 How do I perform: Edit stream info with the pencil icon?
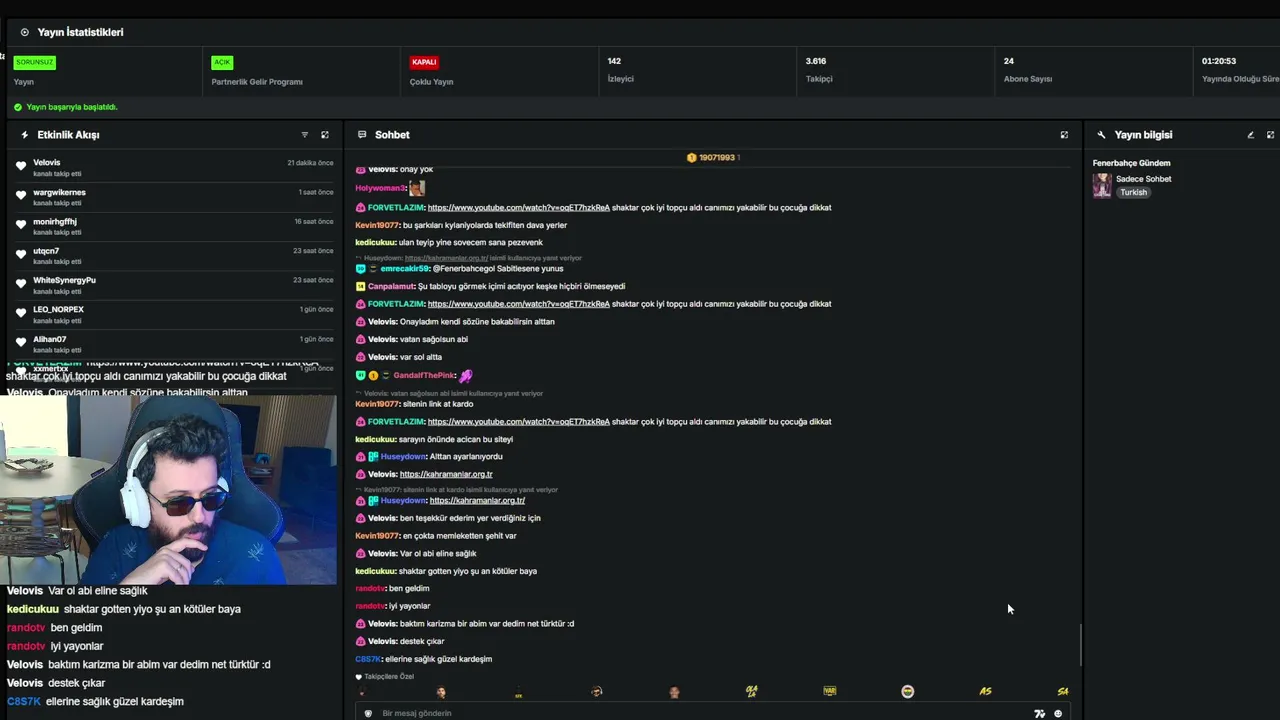coord(1250,135)
